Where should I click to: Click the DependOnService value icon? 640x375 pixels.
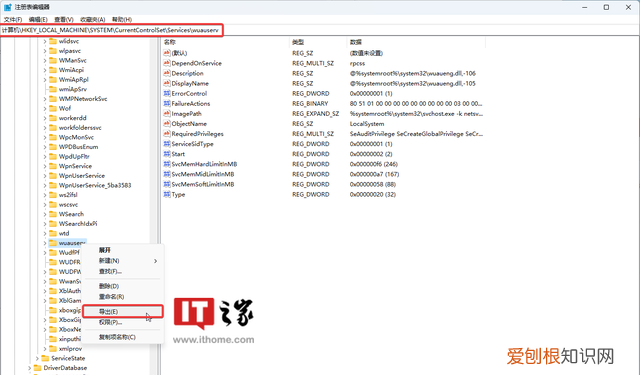pos(167,63)
